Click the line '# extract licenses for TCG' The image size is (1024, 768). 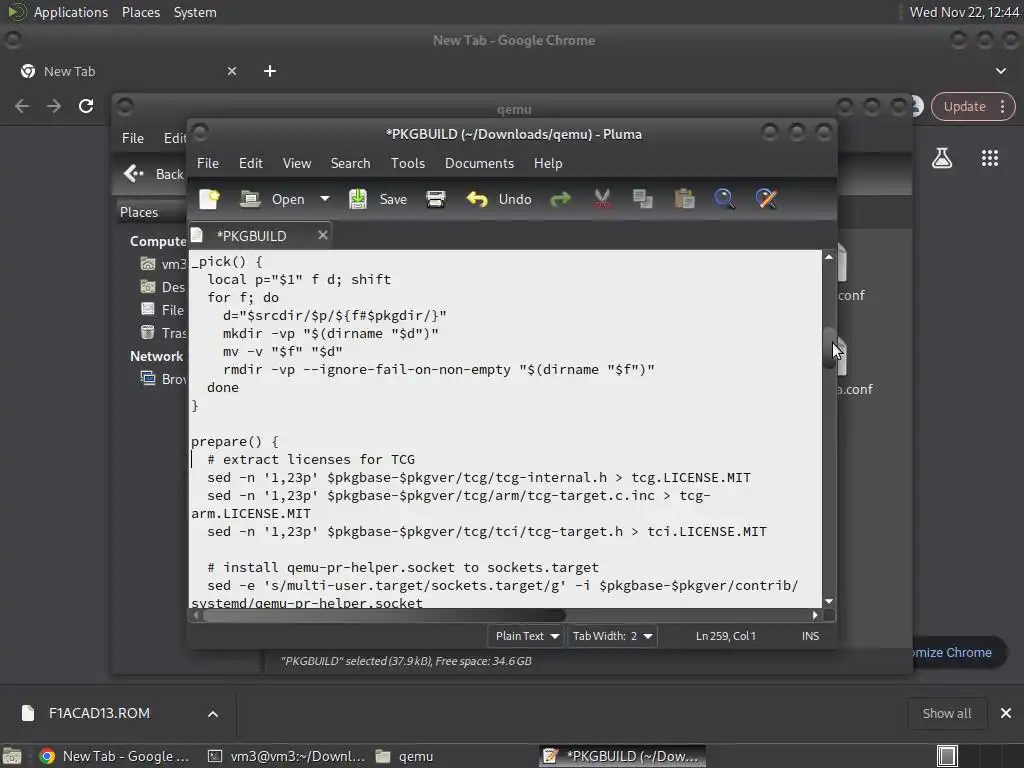point(311,460)
